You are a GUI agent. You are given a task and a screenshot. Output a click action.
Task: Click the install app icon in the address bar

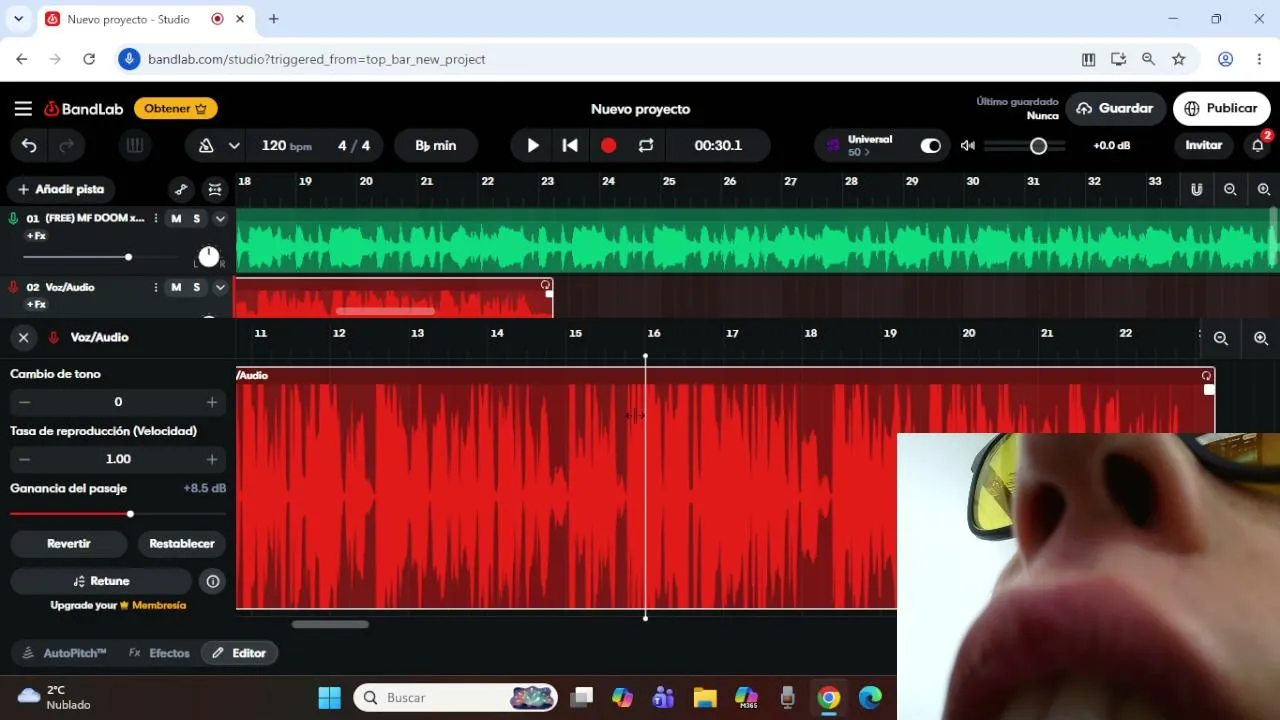(x=1118, y=59)
